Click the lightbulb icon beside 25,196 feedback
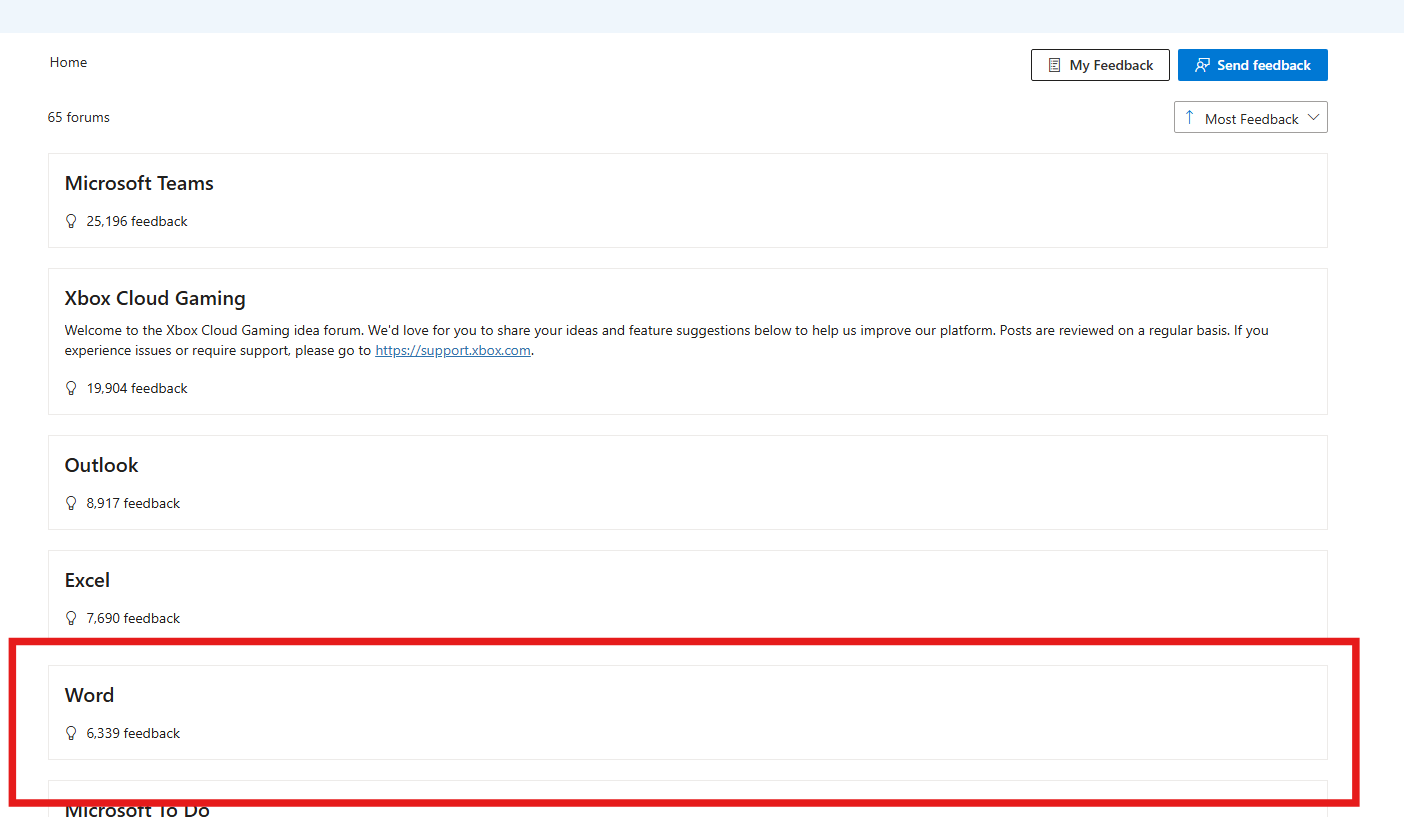This screenshot has height=817, width=1404. (x=71, y=221)
